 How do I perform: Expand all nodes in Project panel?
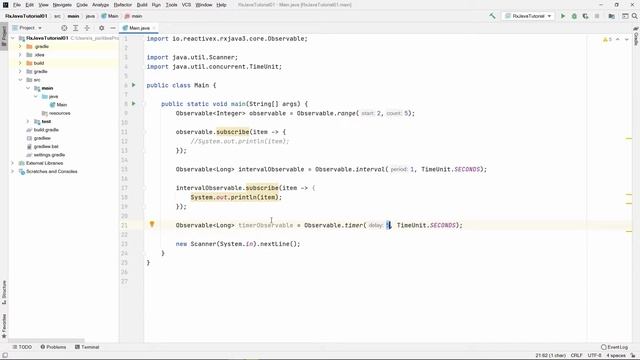tap(76, 28)
